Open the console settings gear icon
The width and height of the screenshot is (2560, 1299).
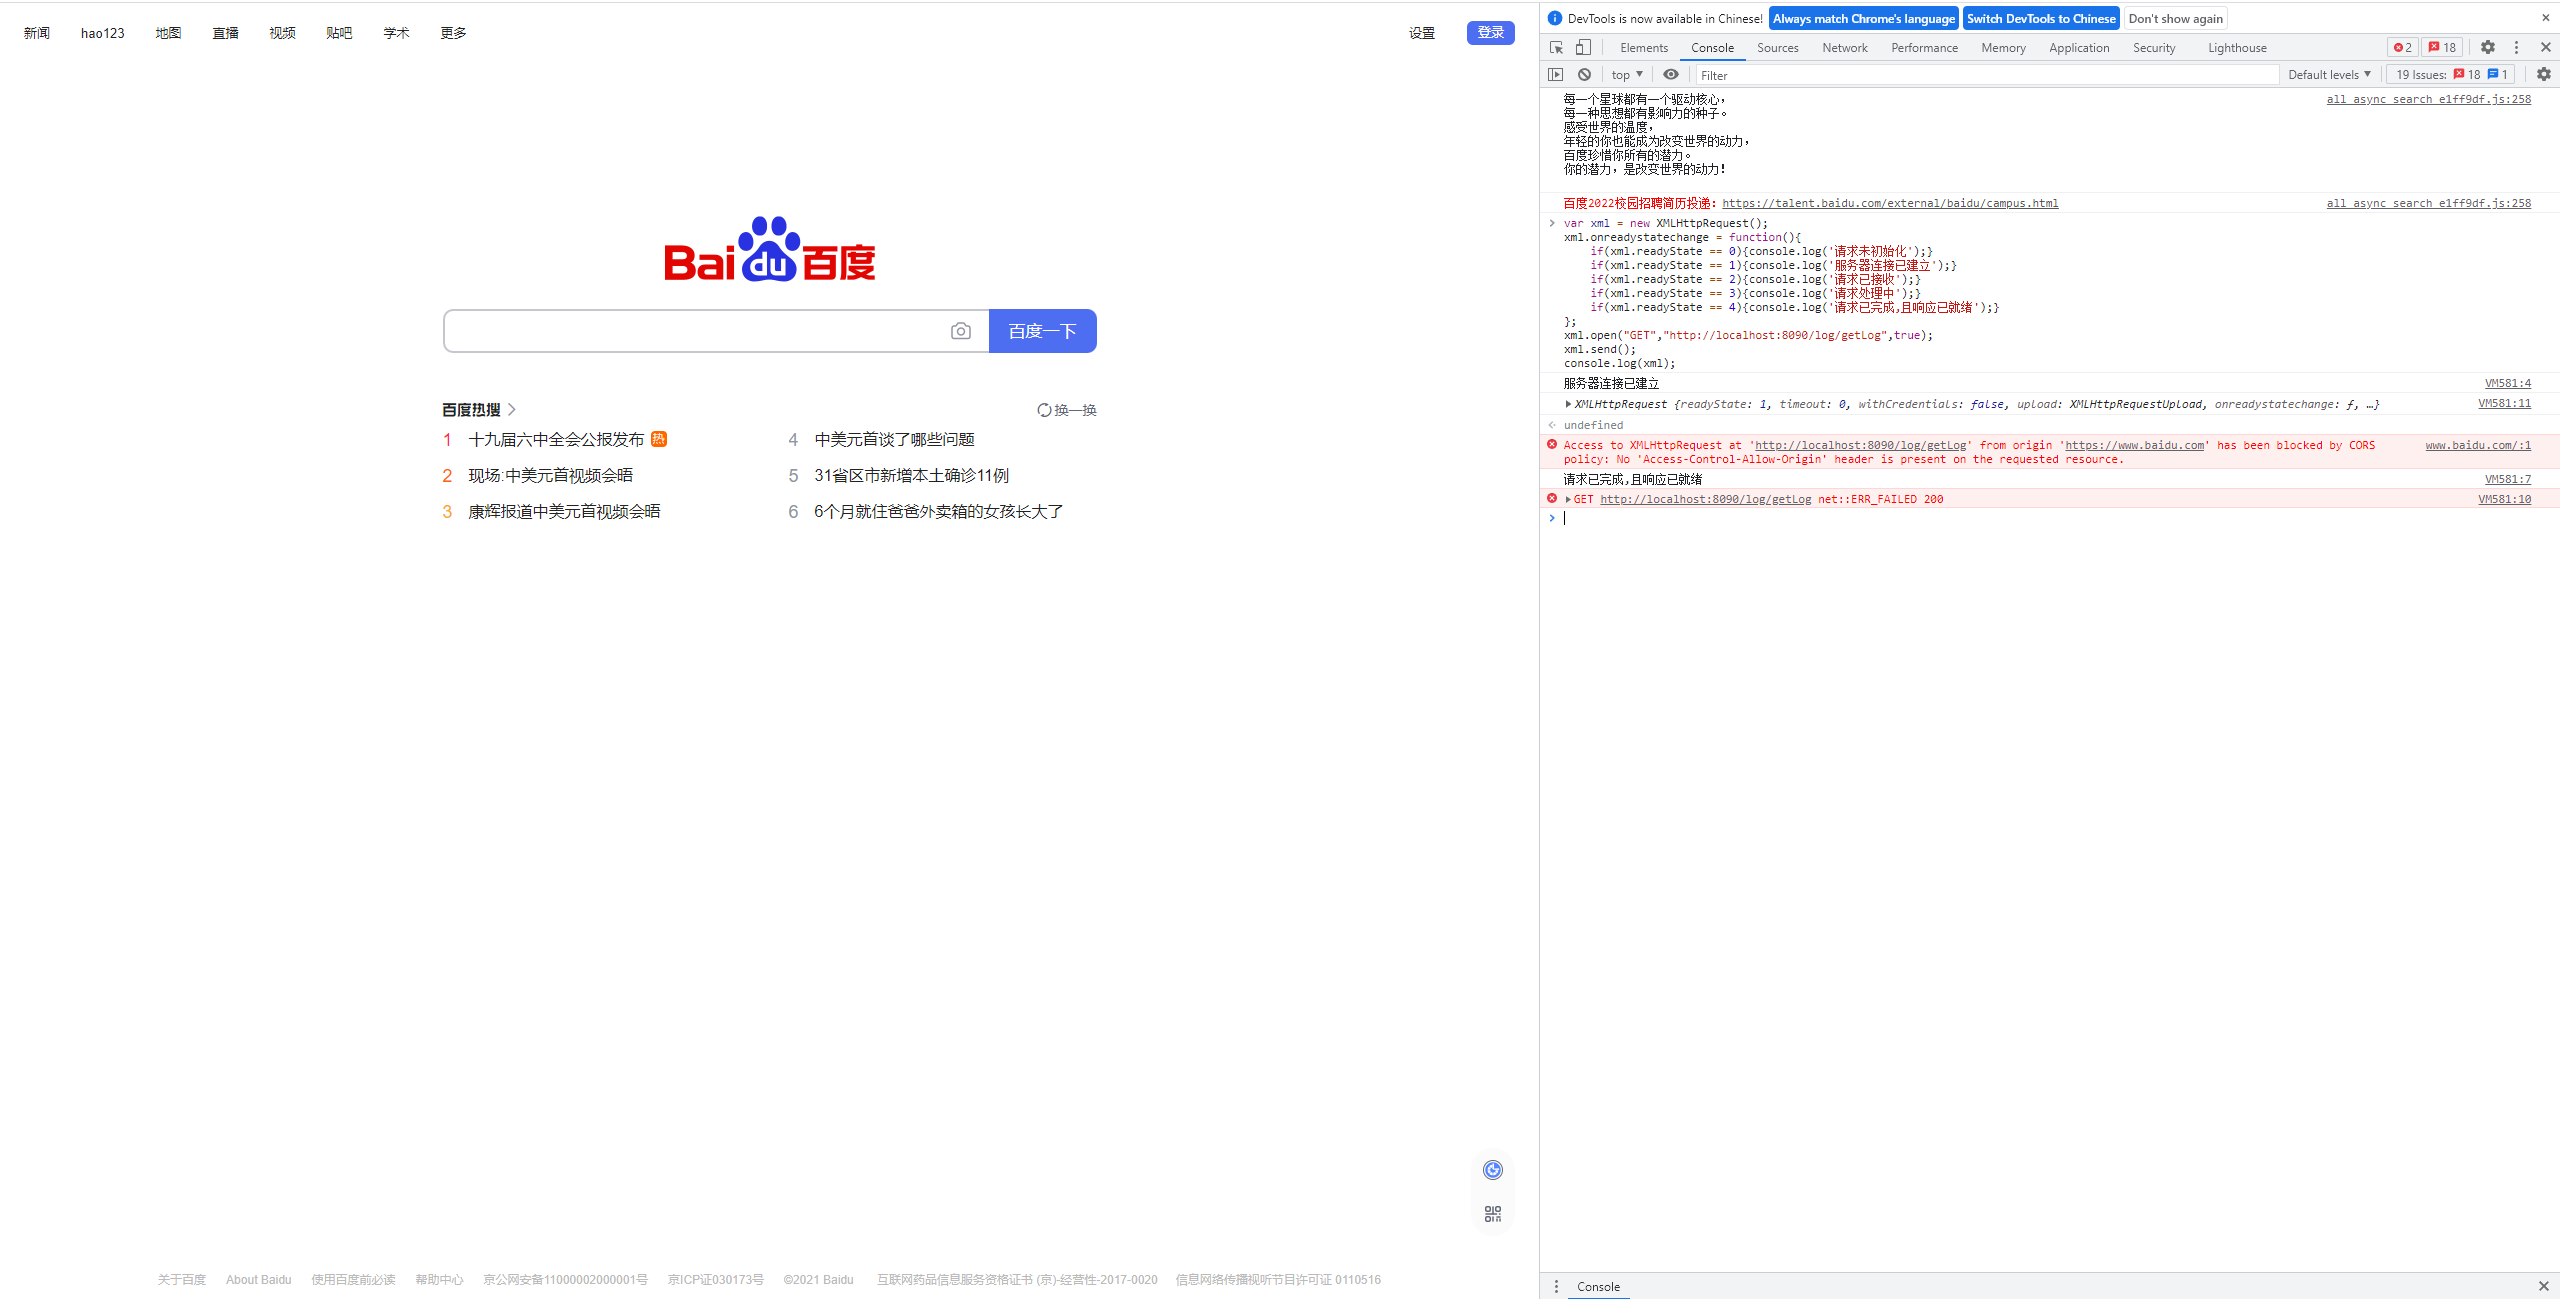point(2543,74)
